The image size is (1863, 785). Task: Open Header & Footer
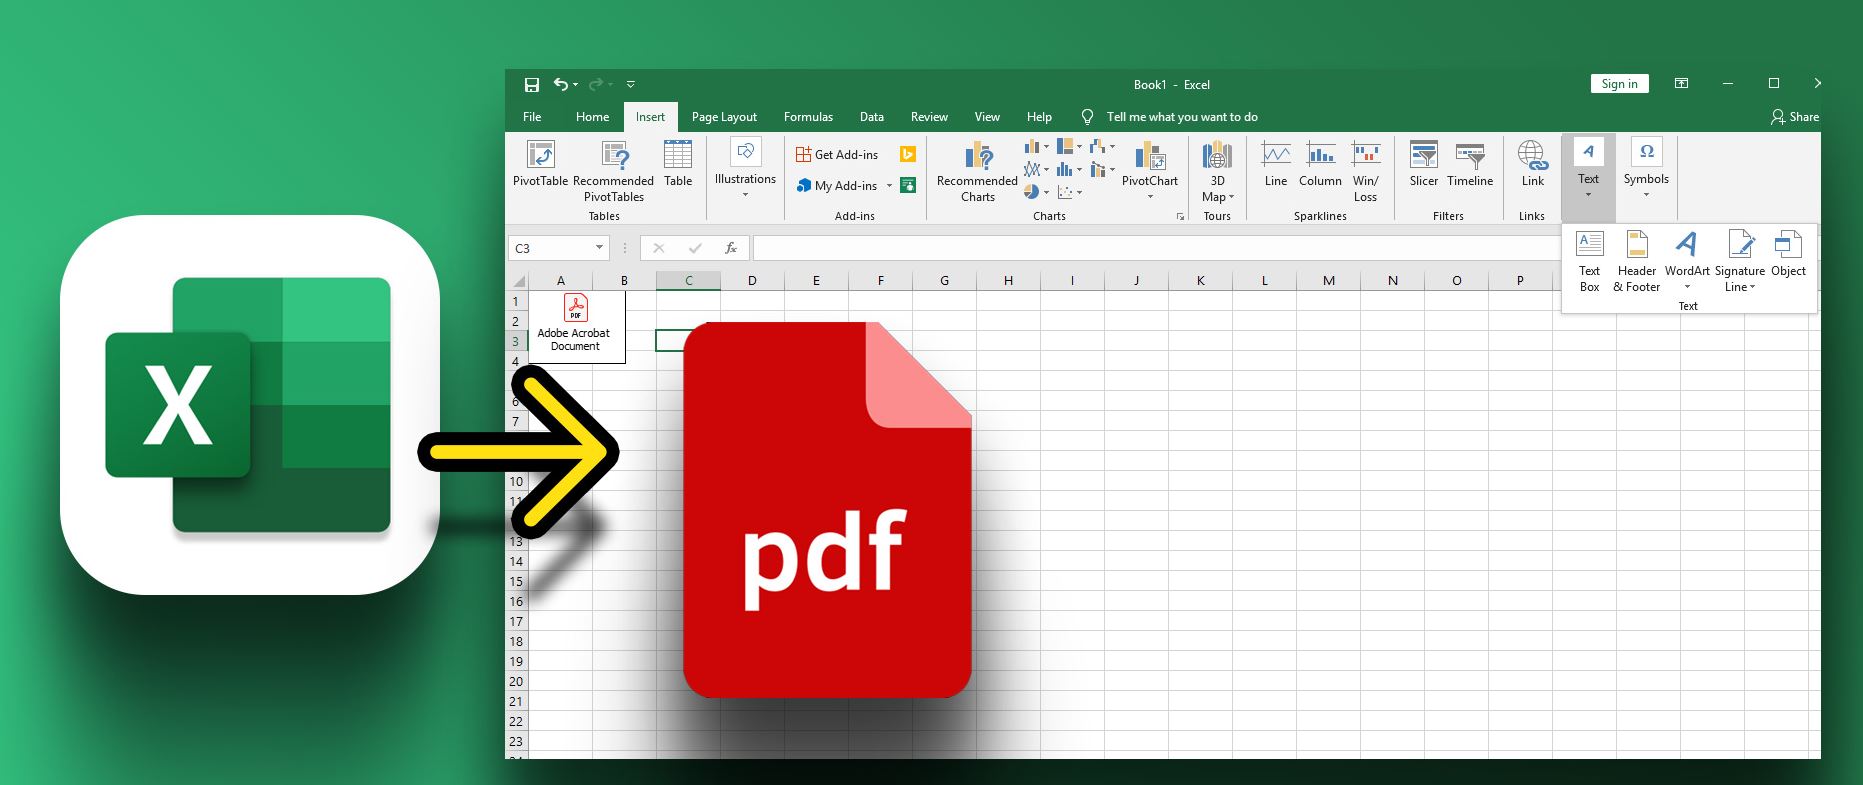pos(1637,261)
